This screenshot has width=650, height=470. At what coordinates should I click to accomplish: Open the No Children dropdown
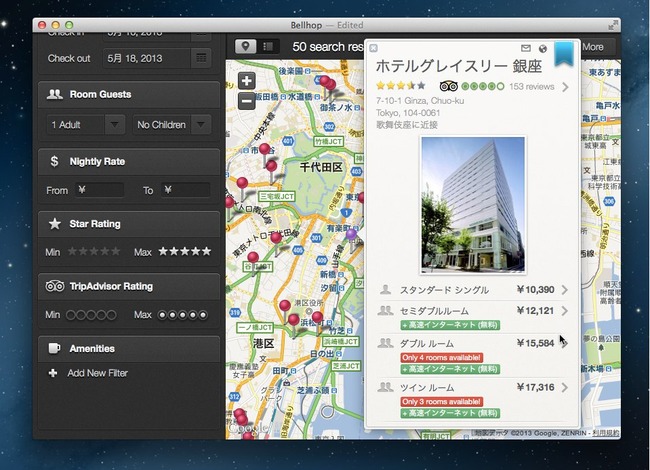(172, 125)
